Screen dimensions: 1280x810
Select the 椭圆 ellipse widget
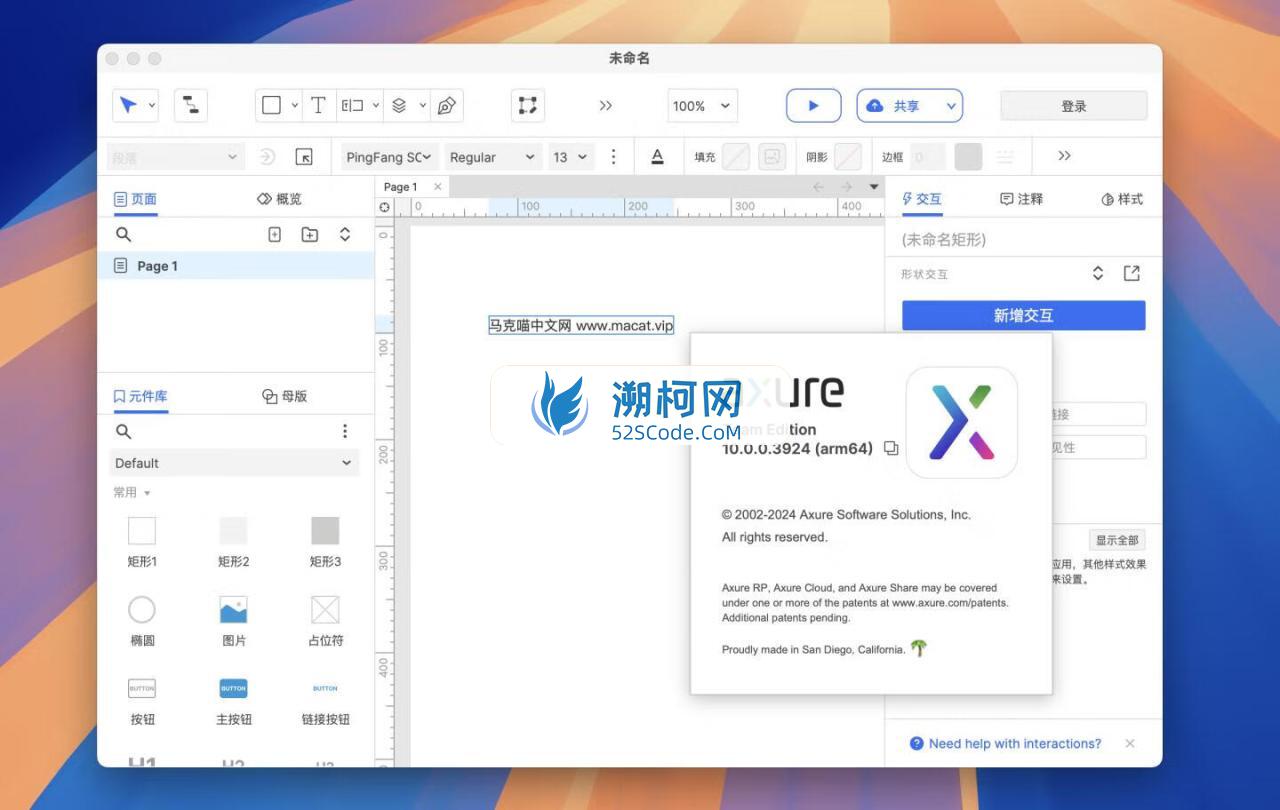click(x=142, y=621)
